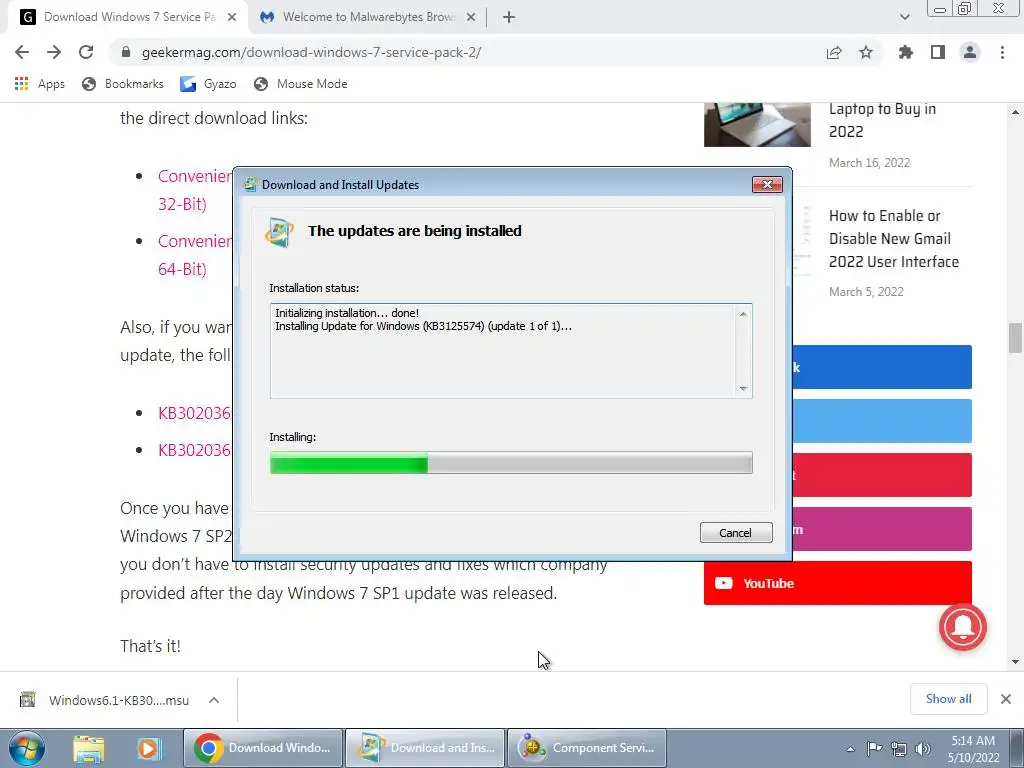Click the notification bell button

click(x=963, y=628)
